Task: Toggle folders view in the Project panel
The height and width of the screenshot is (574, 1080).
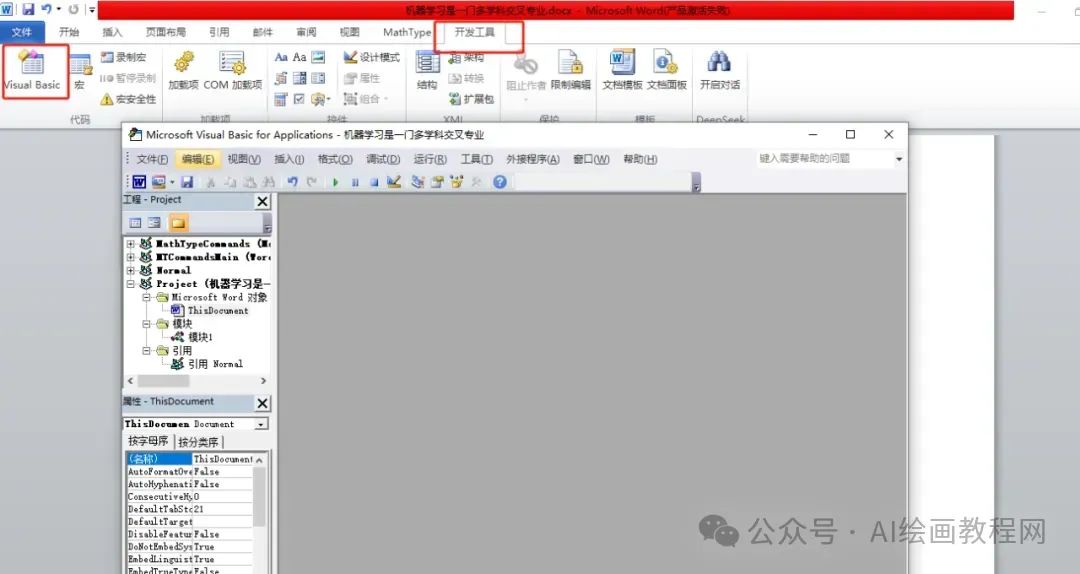Action: [x=178, y=223]
